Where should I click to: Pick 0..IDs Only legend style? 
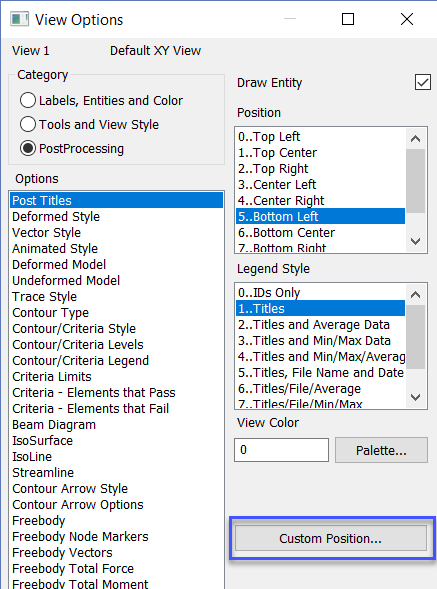pyautogui.click(x=321, y=293)
